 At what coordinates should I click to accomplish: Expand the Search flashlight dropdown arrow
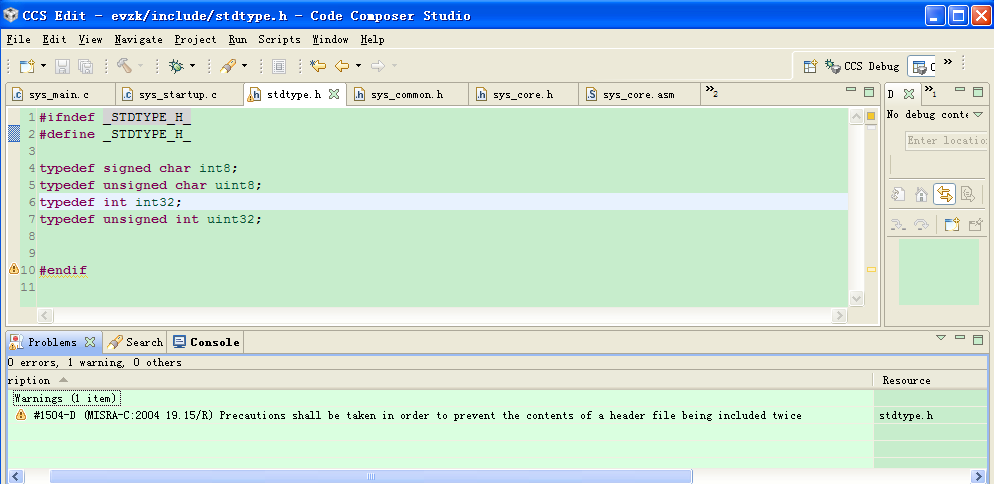[244, 65]
